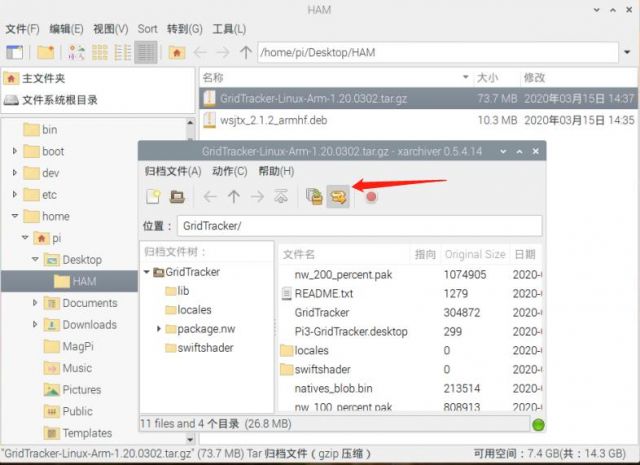Select natives_blob.bin in archive list
Screen dimensions: 640x465
point(333,388)
